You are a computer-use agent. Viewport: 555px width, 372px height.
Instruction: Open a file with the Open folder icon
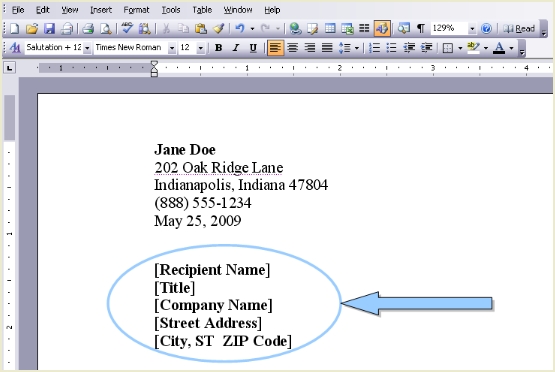click(x=32, y=28)
